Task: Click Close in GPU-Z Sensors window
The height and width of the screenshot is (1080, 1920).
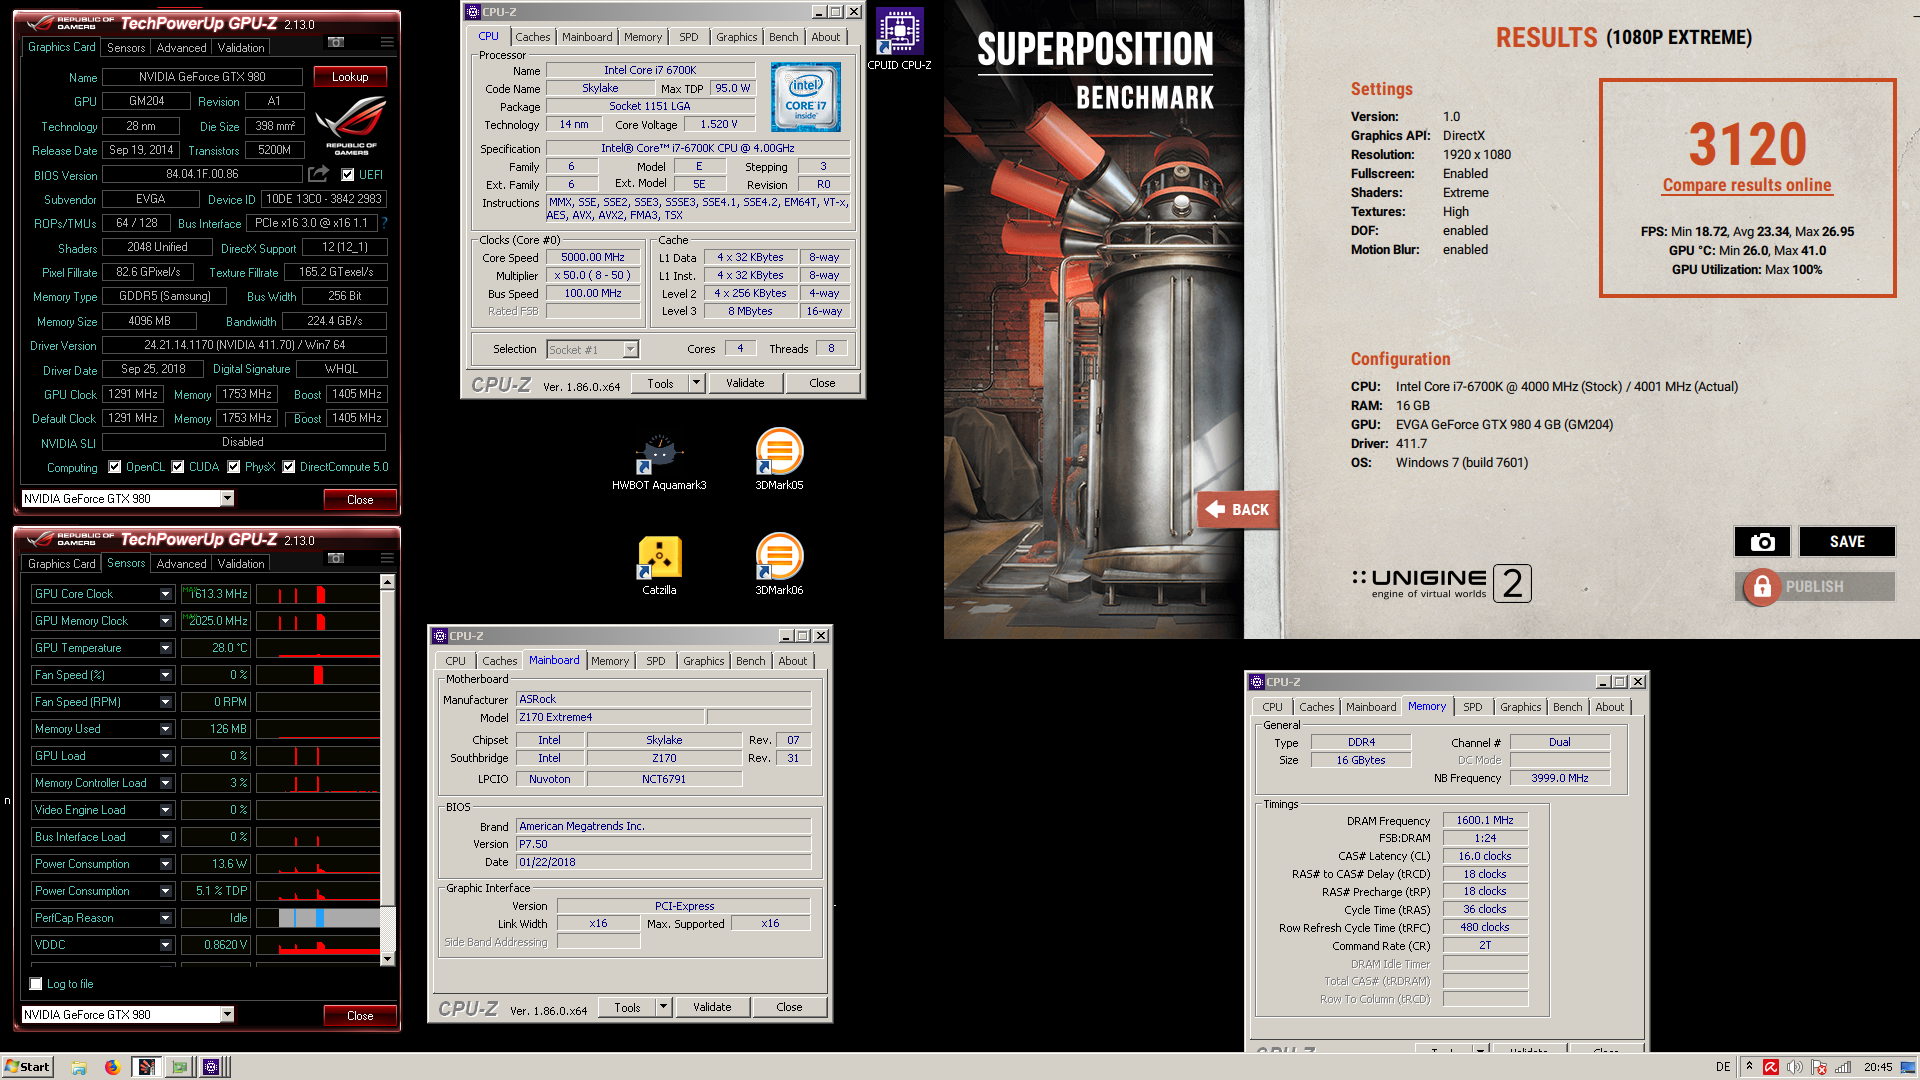Action: pos(360,1015)
